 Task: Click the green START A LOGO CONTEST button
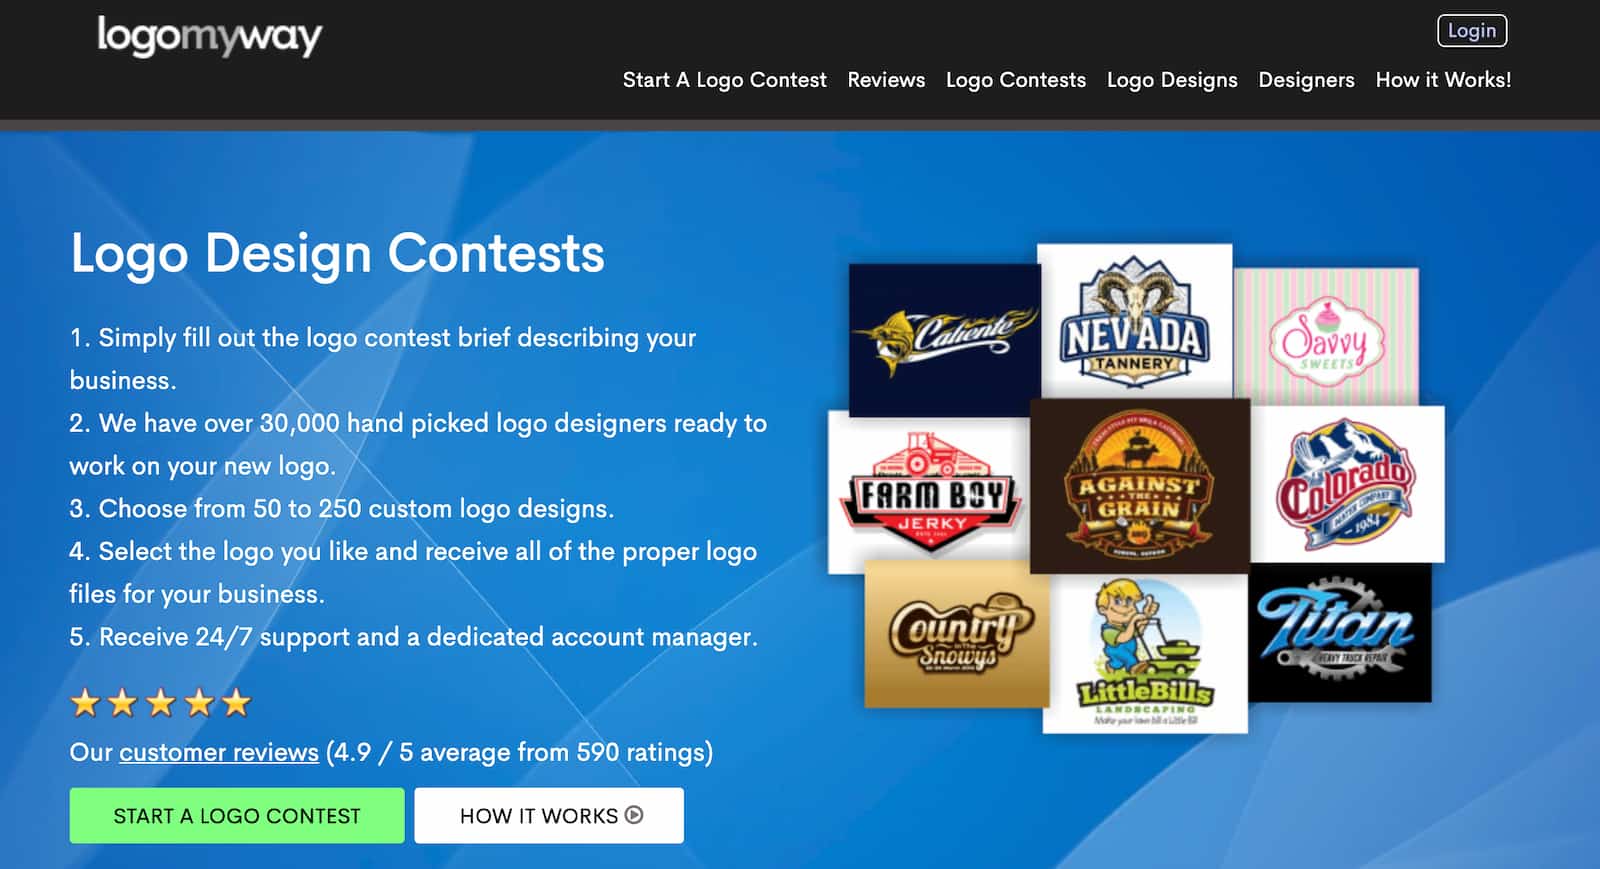coord(237,815)
